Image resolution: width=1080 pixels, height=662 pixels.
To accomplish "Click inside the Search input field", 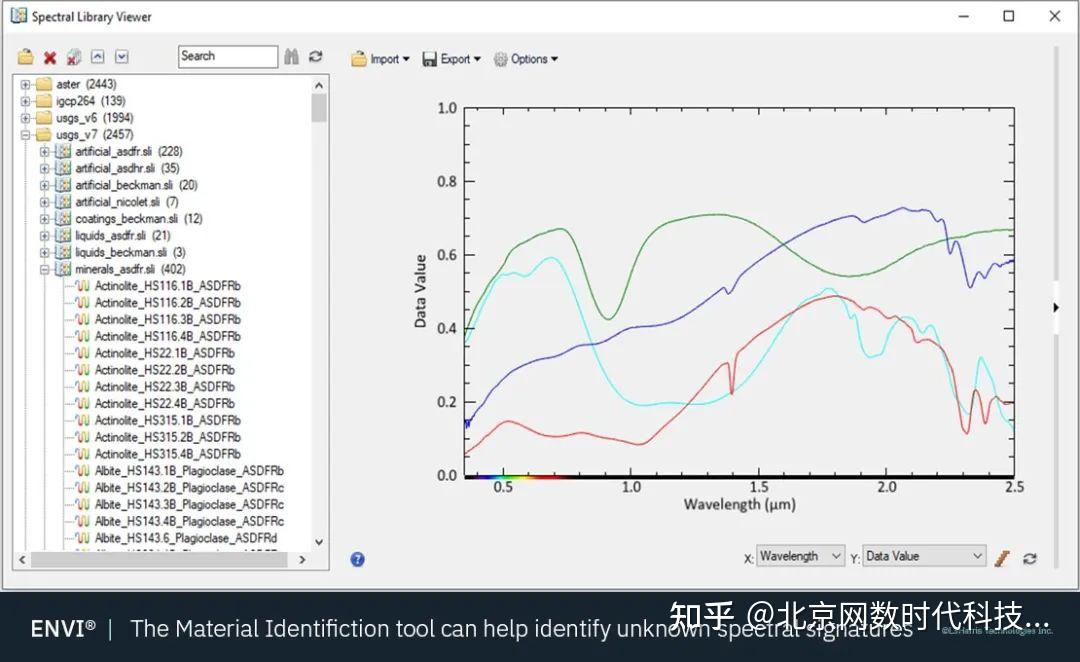I will point(228,56).
